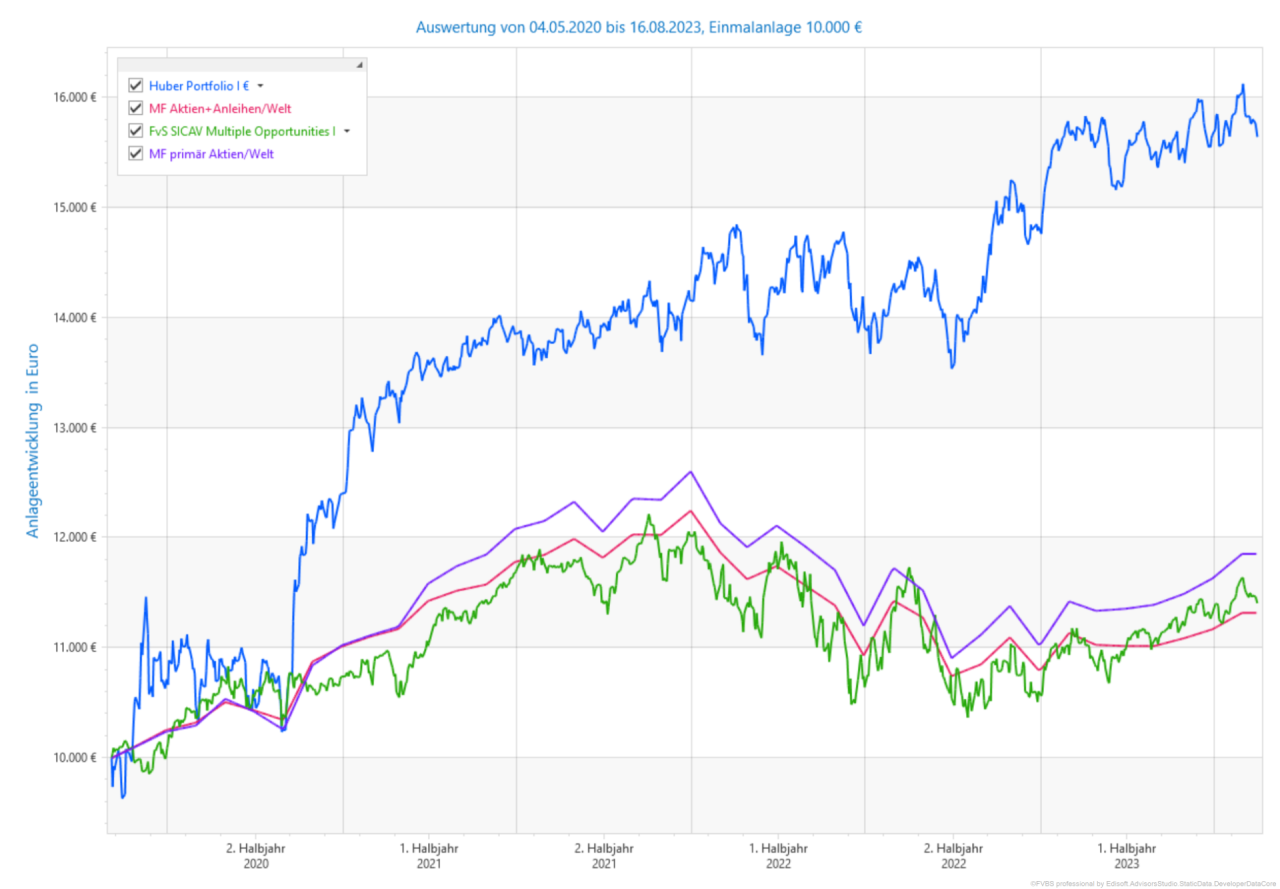Click the Anlageentwicklung in Euro axis title
The image size is (1280, 889).
[x=32, y=441]
